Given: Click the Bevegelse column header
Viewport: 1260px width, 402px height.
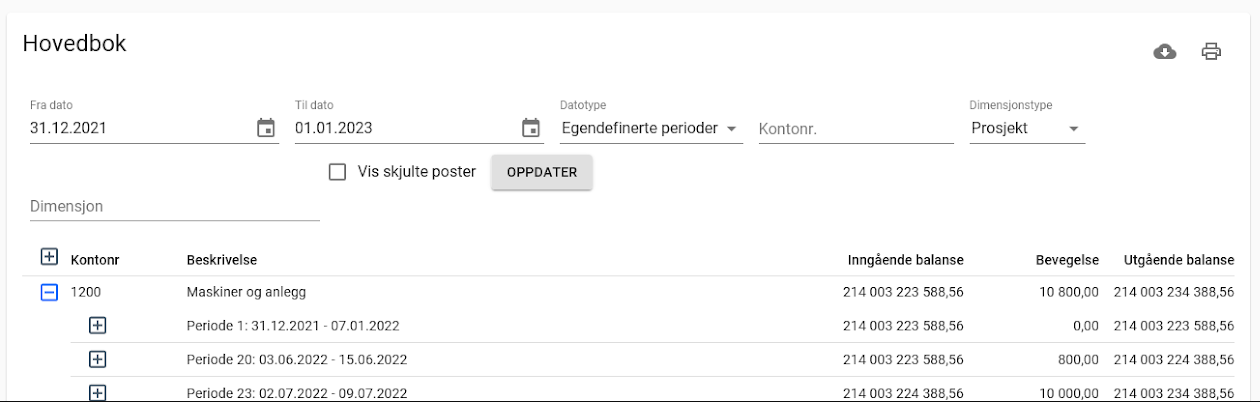Looking at the screenshot, I should click(x=1067, y=260).
